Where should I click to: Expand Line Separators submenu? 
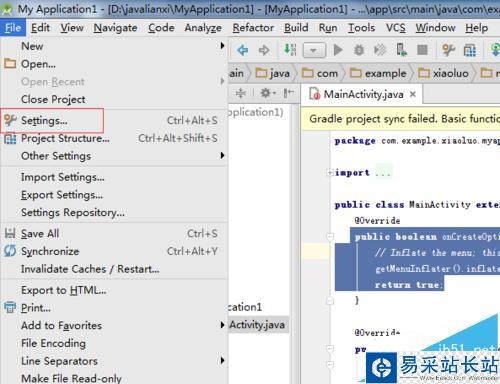(114, 361)
